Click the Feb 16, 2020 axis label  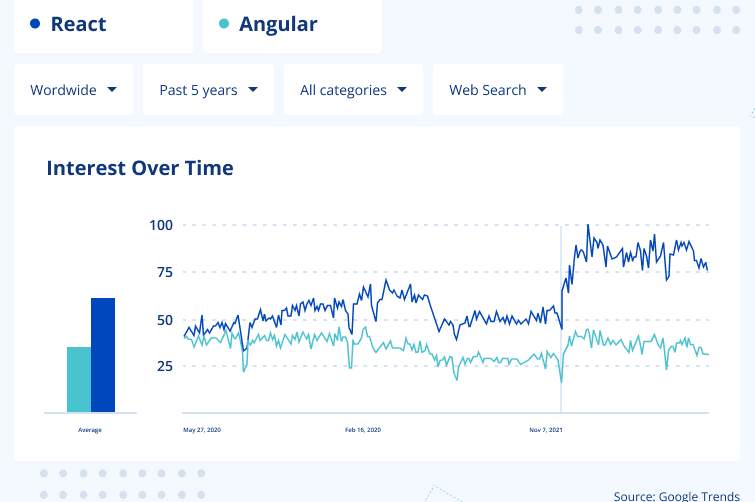(x=363, y=430)
